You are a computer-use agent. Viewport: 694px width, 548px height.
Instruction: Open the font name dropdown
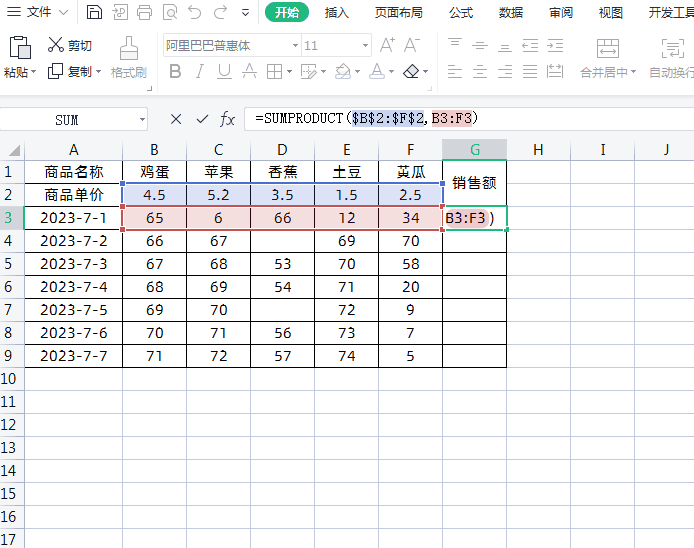pyautogui.click(x=295, y=46)
